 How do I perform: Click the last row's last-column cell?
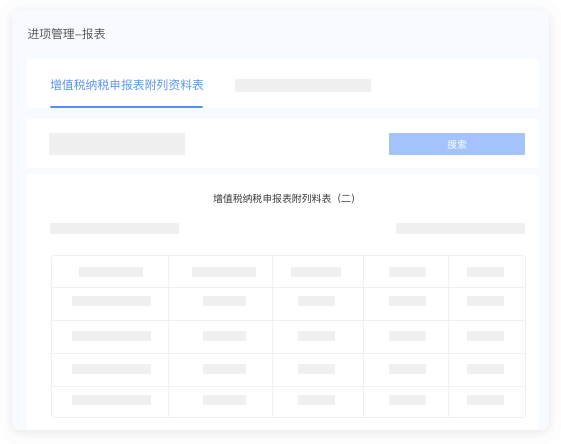487,402
